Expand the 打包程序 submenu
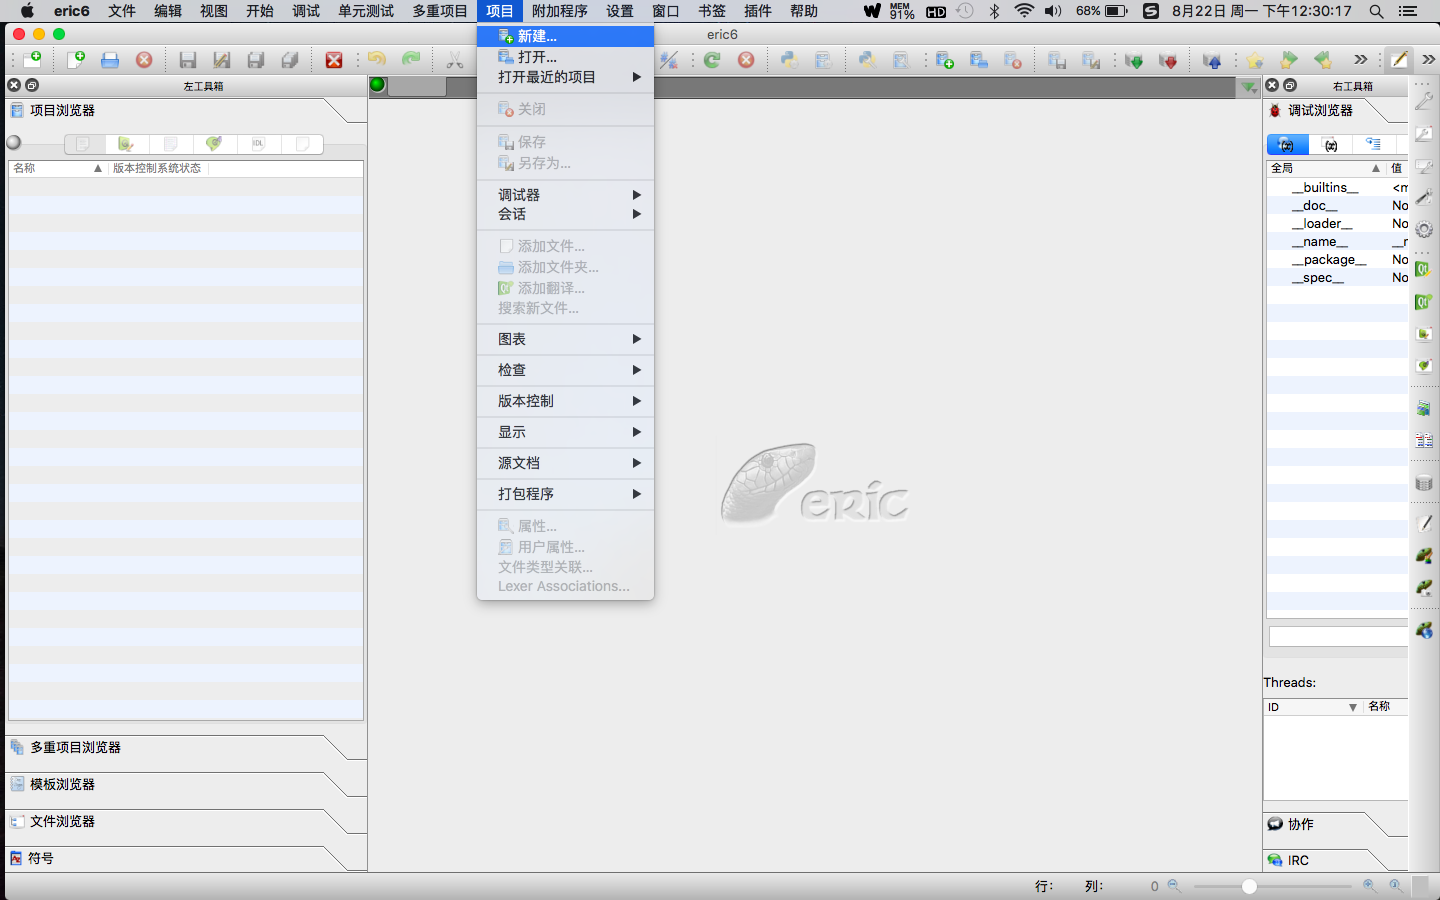This screenshot has height=900, width=1440. tap(566, 494)
